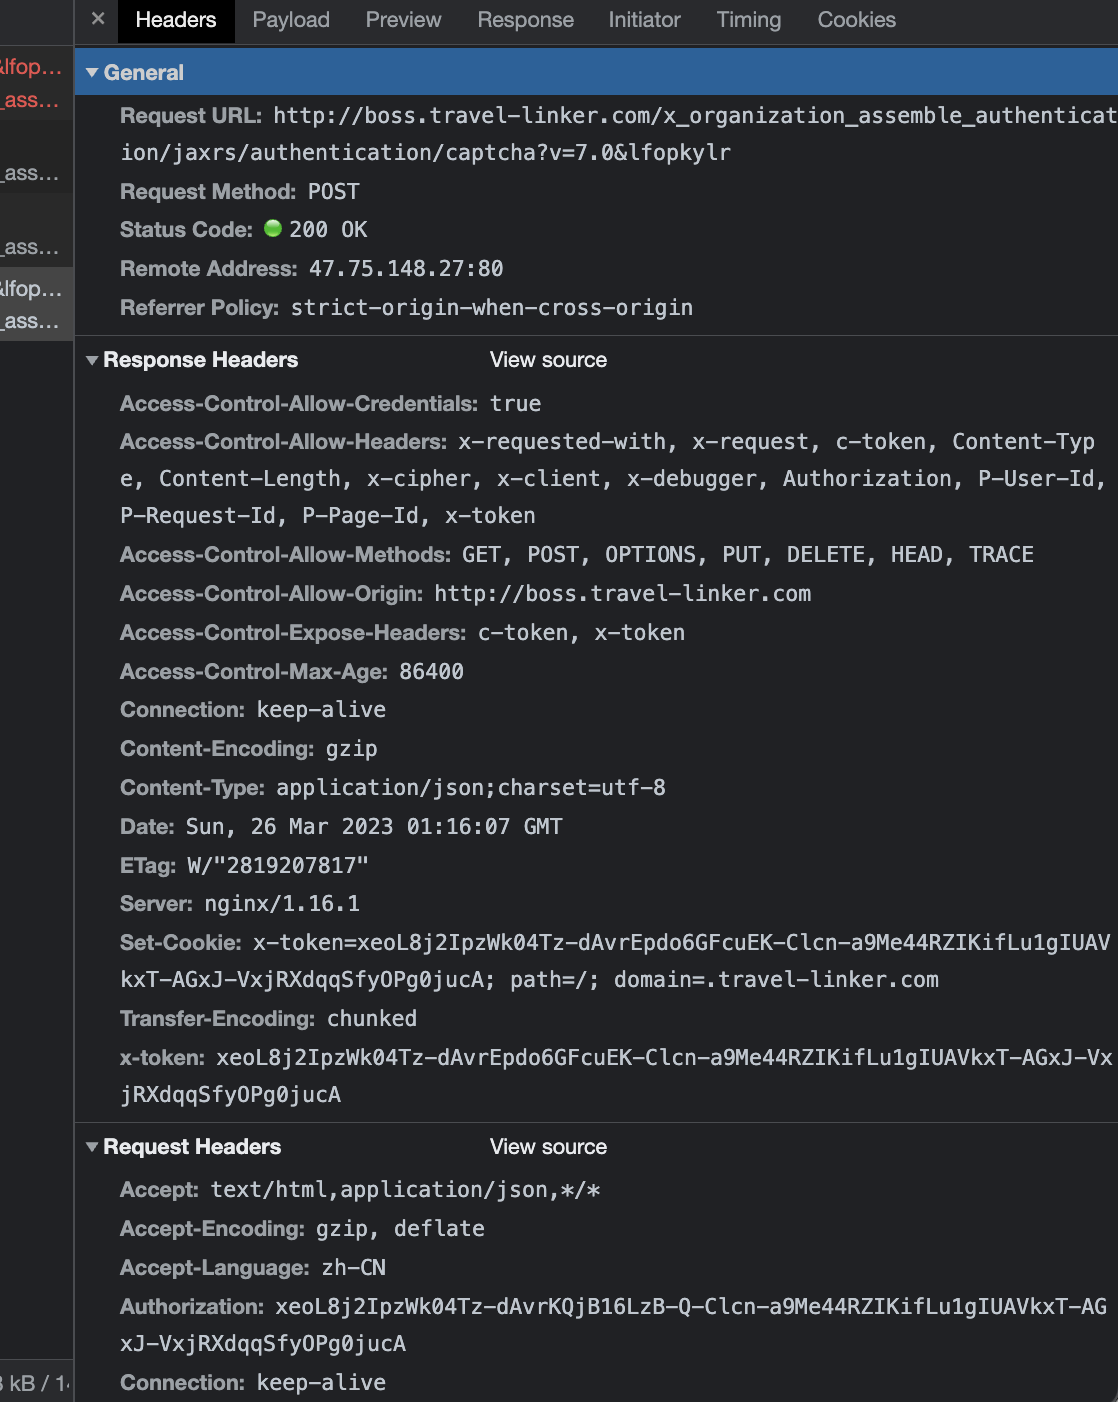
Task: Open the Initiator tab
Action: pyautogui.click(x=644, y=20)
